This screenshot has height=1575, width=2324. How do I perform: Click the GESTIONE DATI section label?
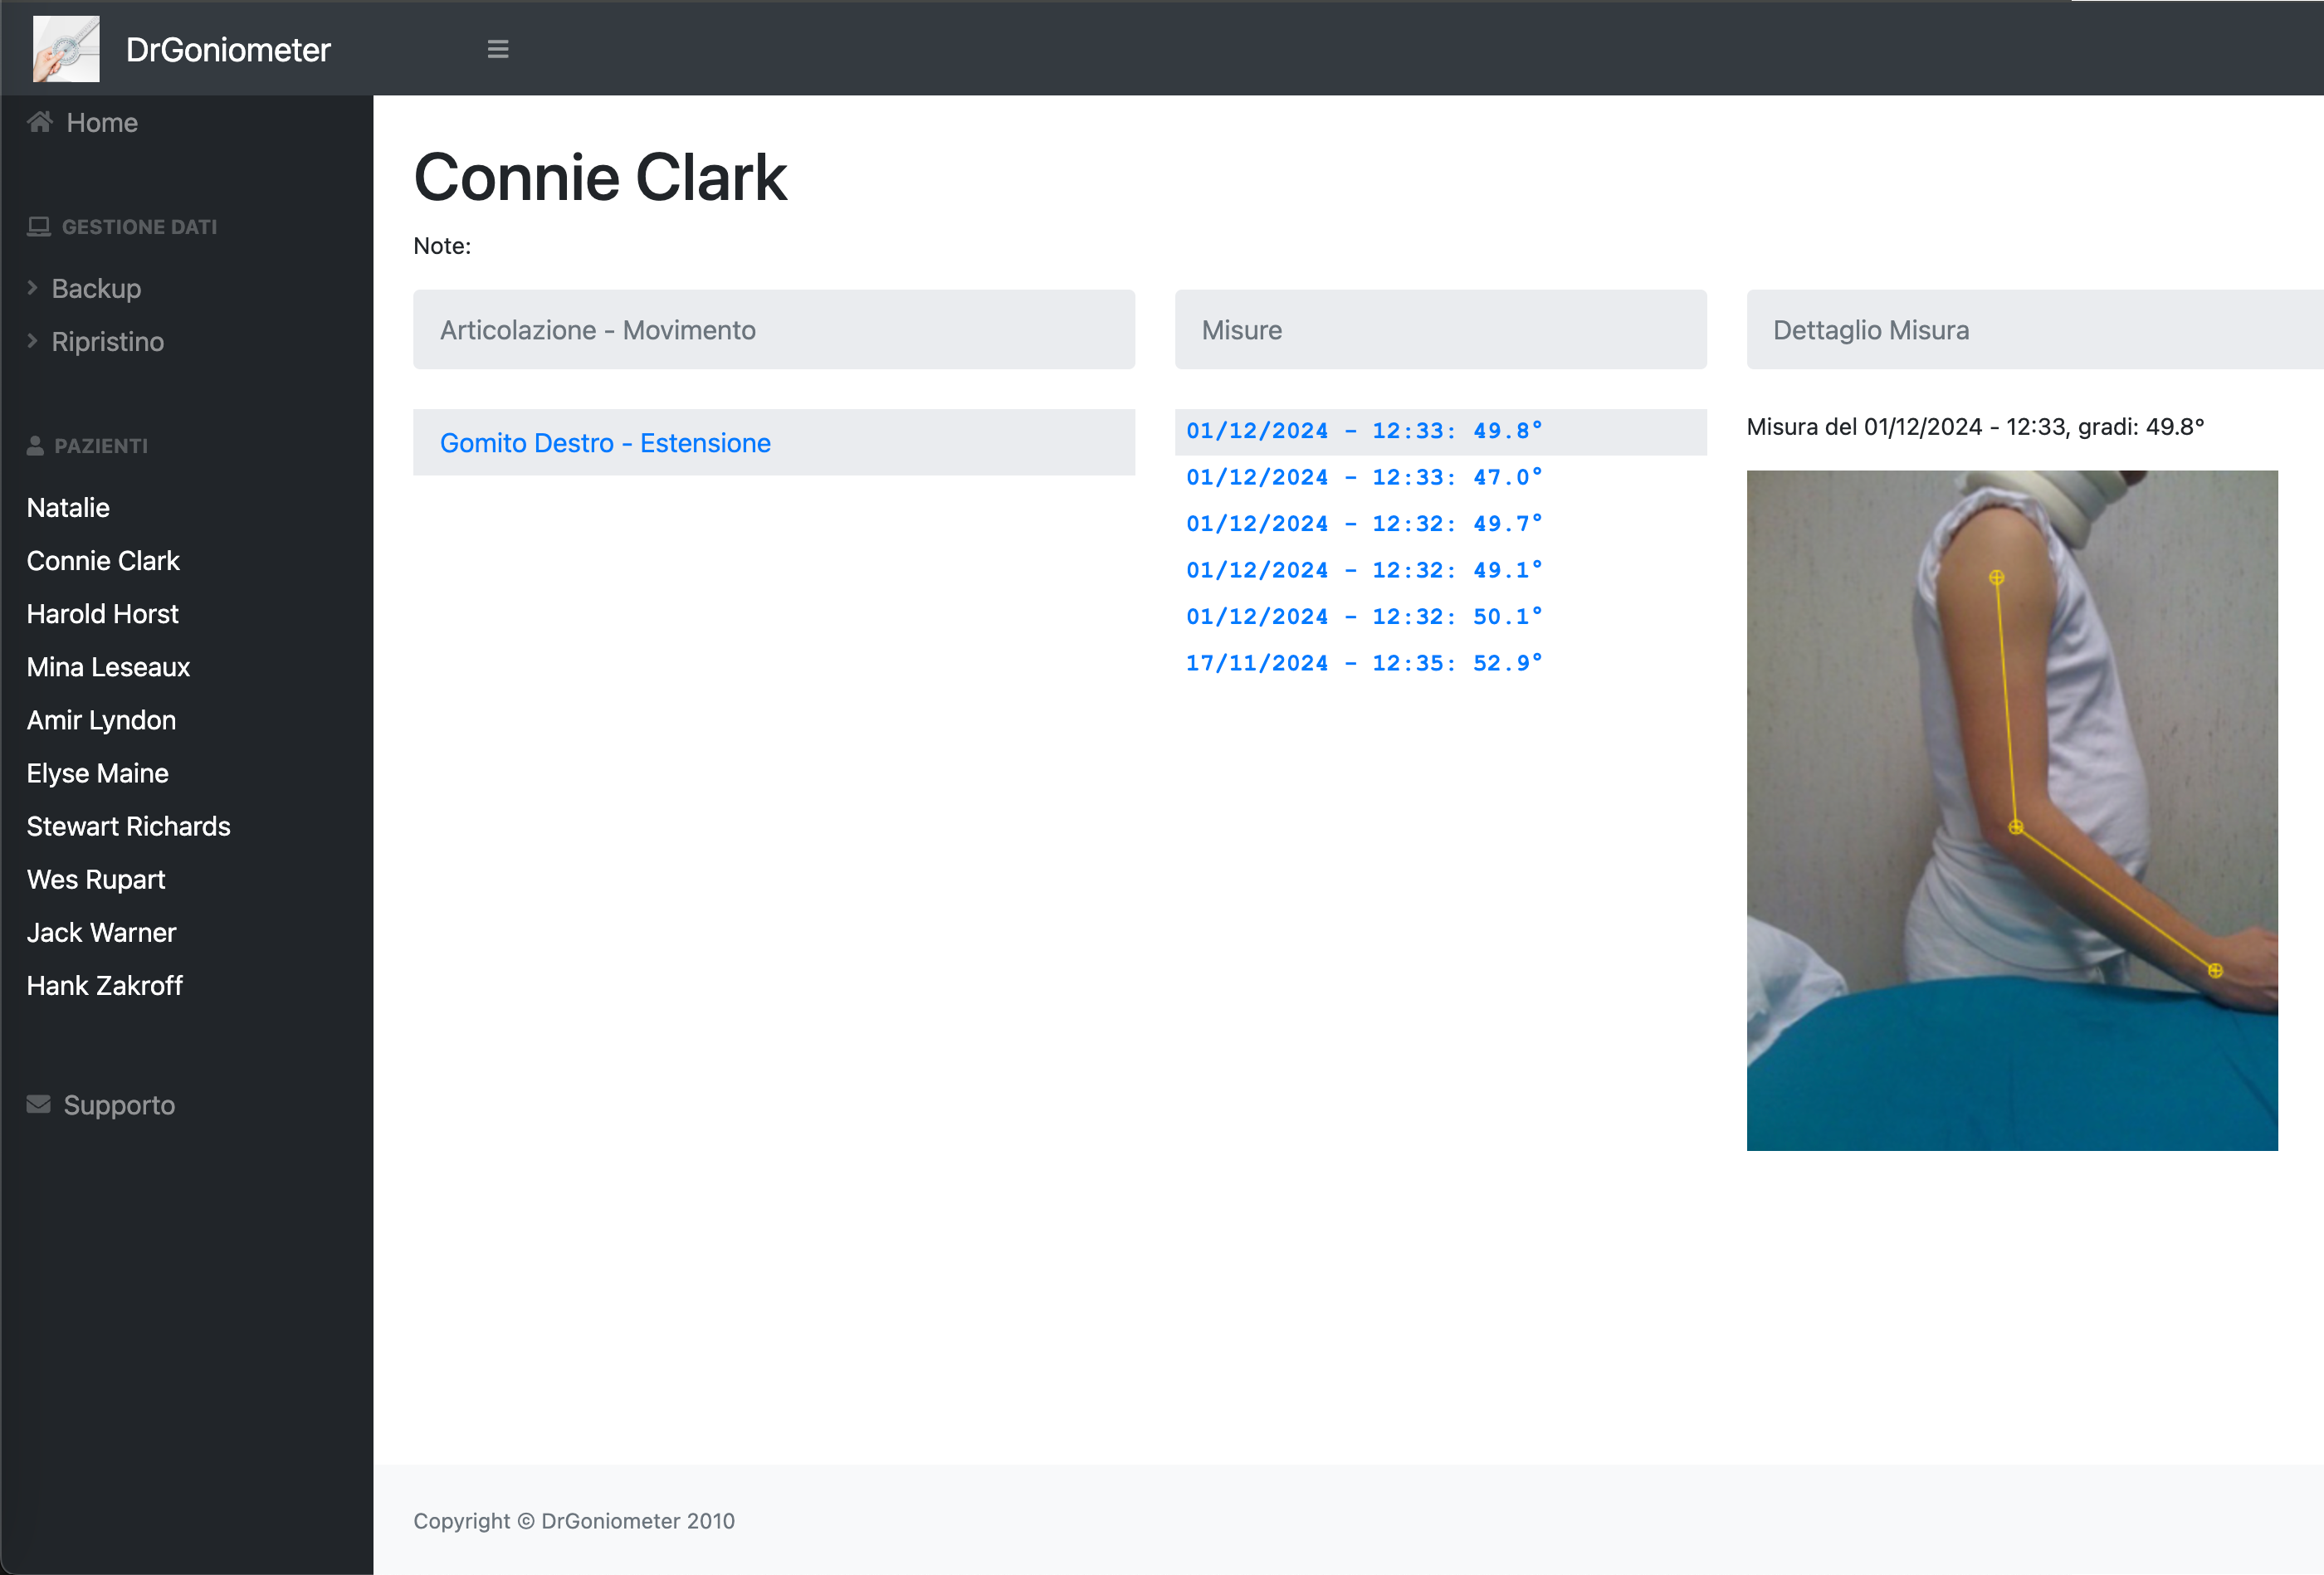[x=139, y=226]
